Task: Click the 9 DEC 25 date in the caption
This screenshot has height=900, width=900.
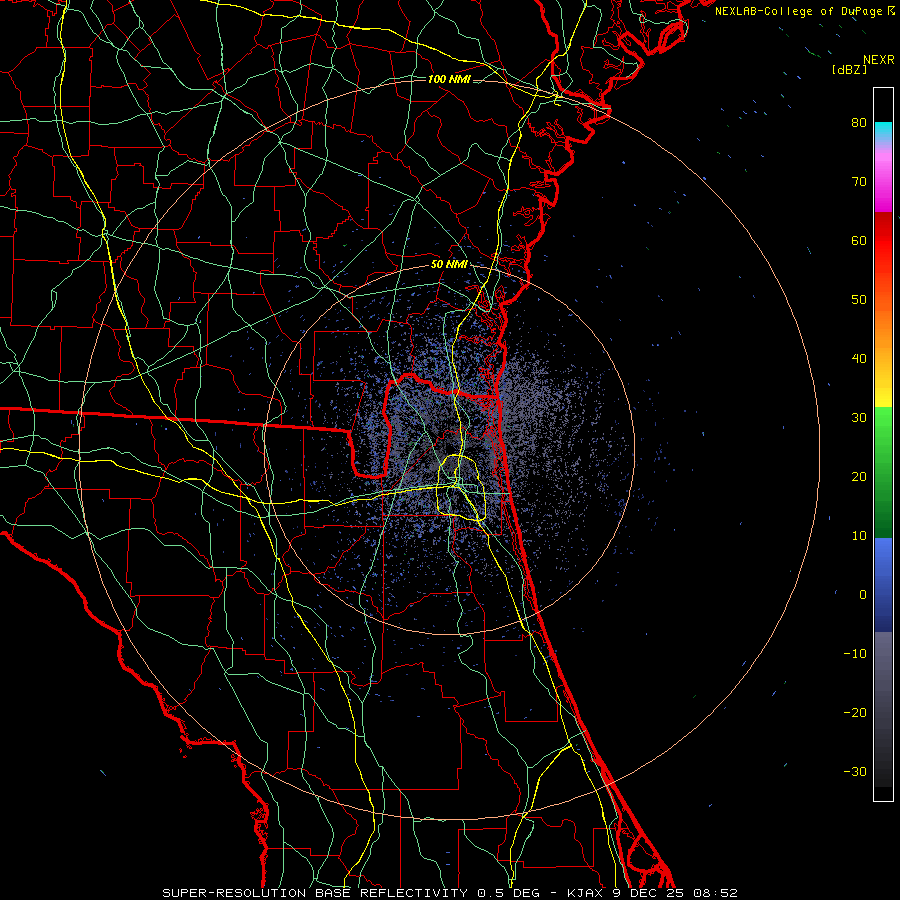Action: [649, 893]
